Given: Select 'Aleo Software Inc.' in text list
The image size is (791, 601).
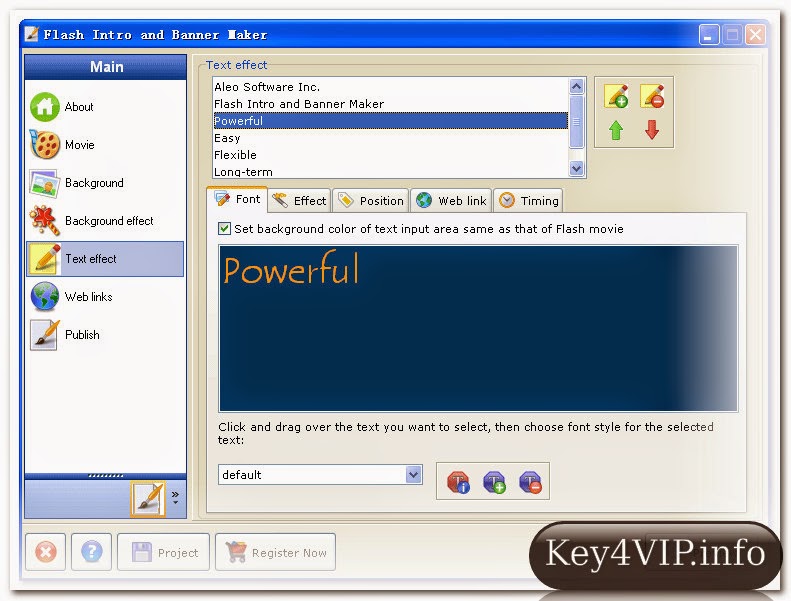Looking at the screenshot, I should point(390,87).
